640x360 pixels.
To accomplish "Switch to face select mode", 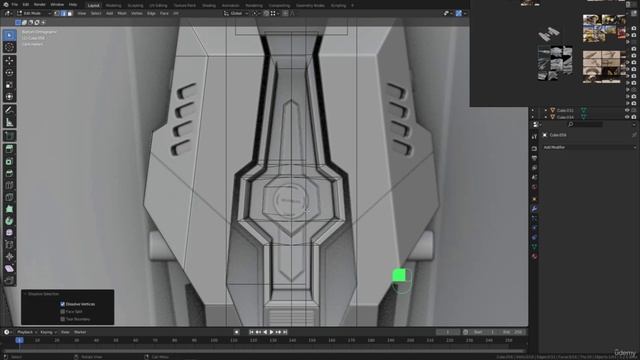I will pos(70,13).
